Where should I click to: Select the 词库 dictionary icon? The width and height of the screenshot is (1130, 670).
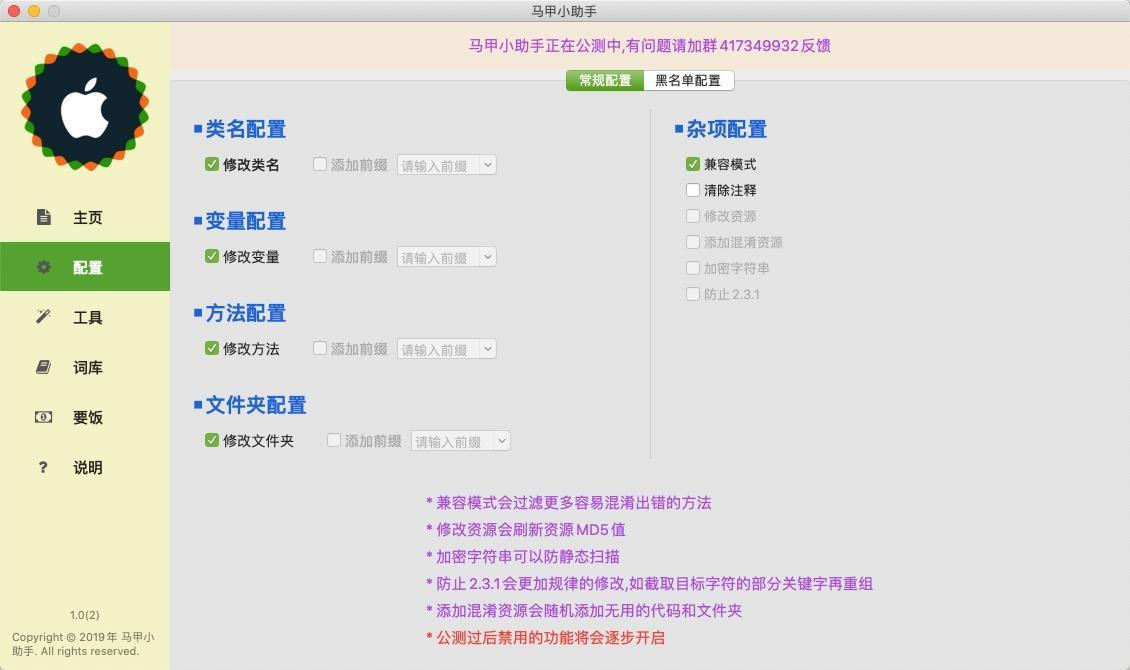42,367
